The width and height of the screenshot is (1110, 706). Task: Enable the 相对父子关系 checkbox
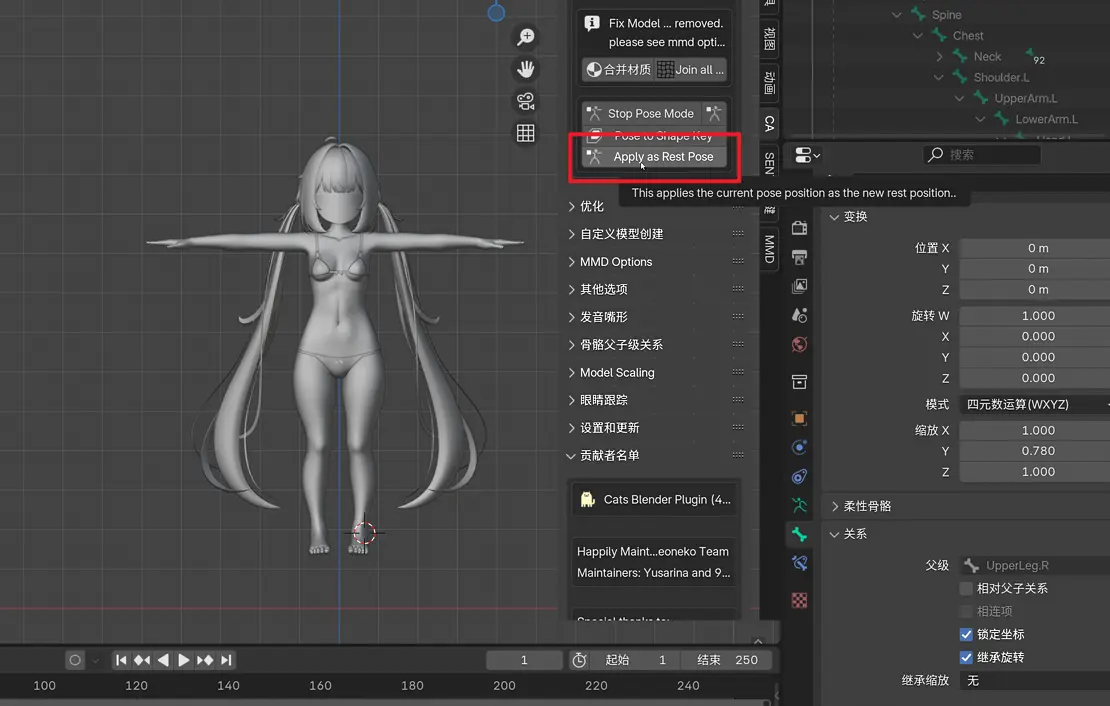click(966, 588)
